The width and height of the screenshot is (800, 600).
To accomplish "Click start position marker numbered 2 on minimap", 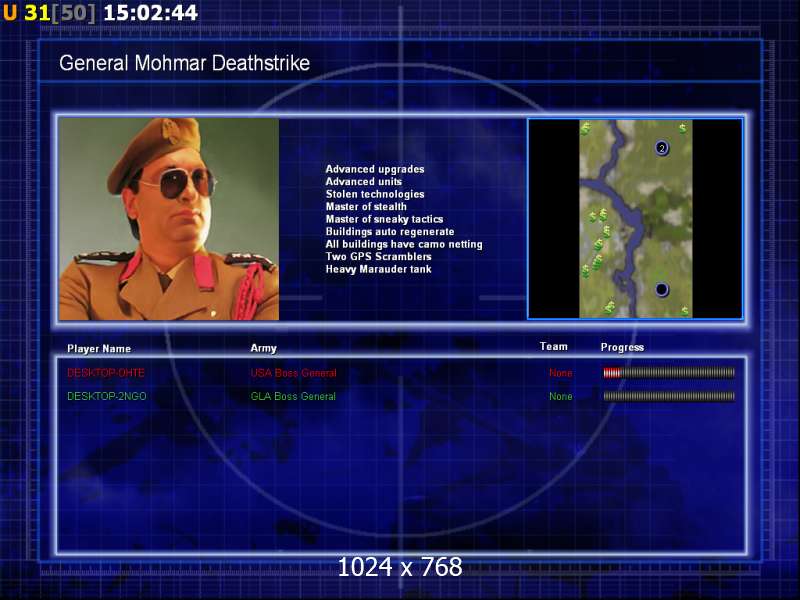I will 662,148.
